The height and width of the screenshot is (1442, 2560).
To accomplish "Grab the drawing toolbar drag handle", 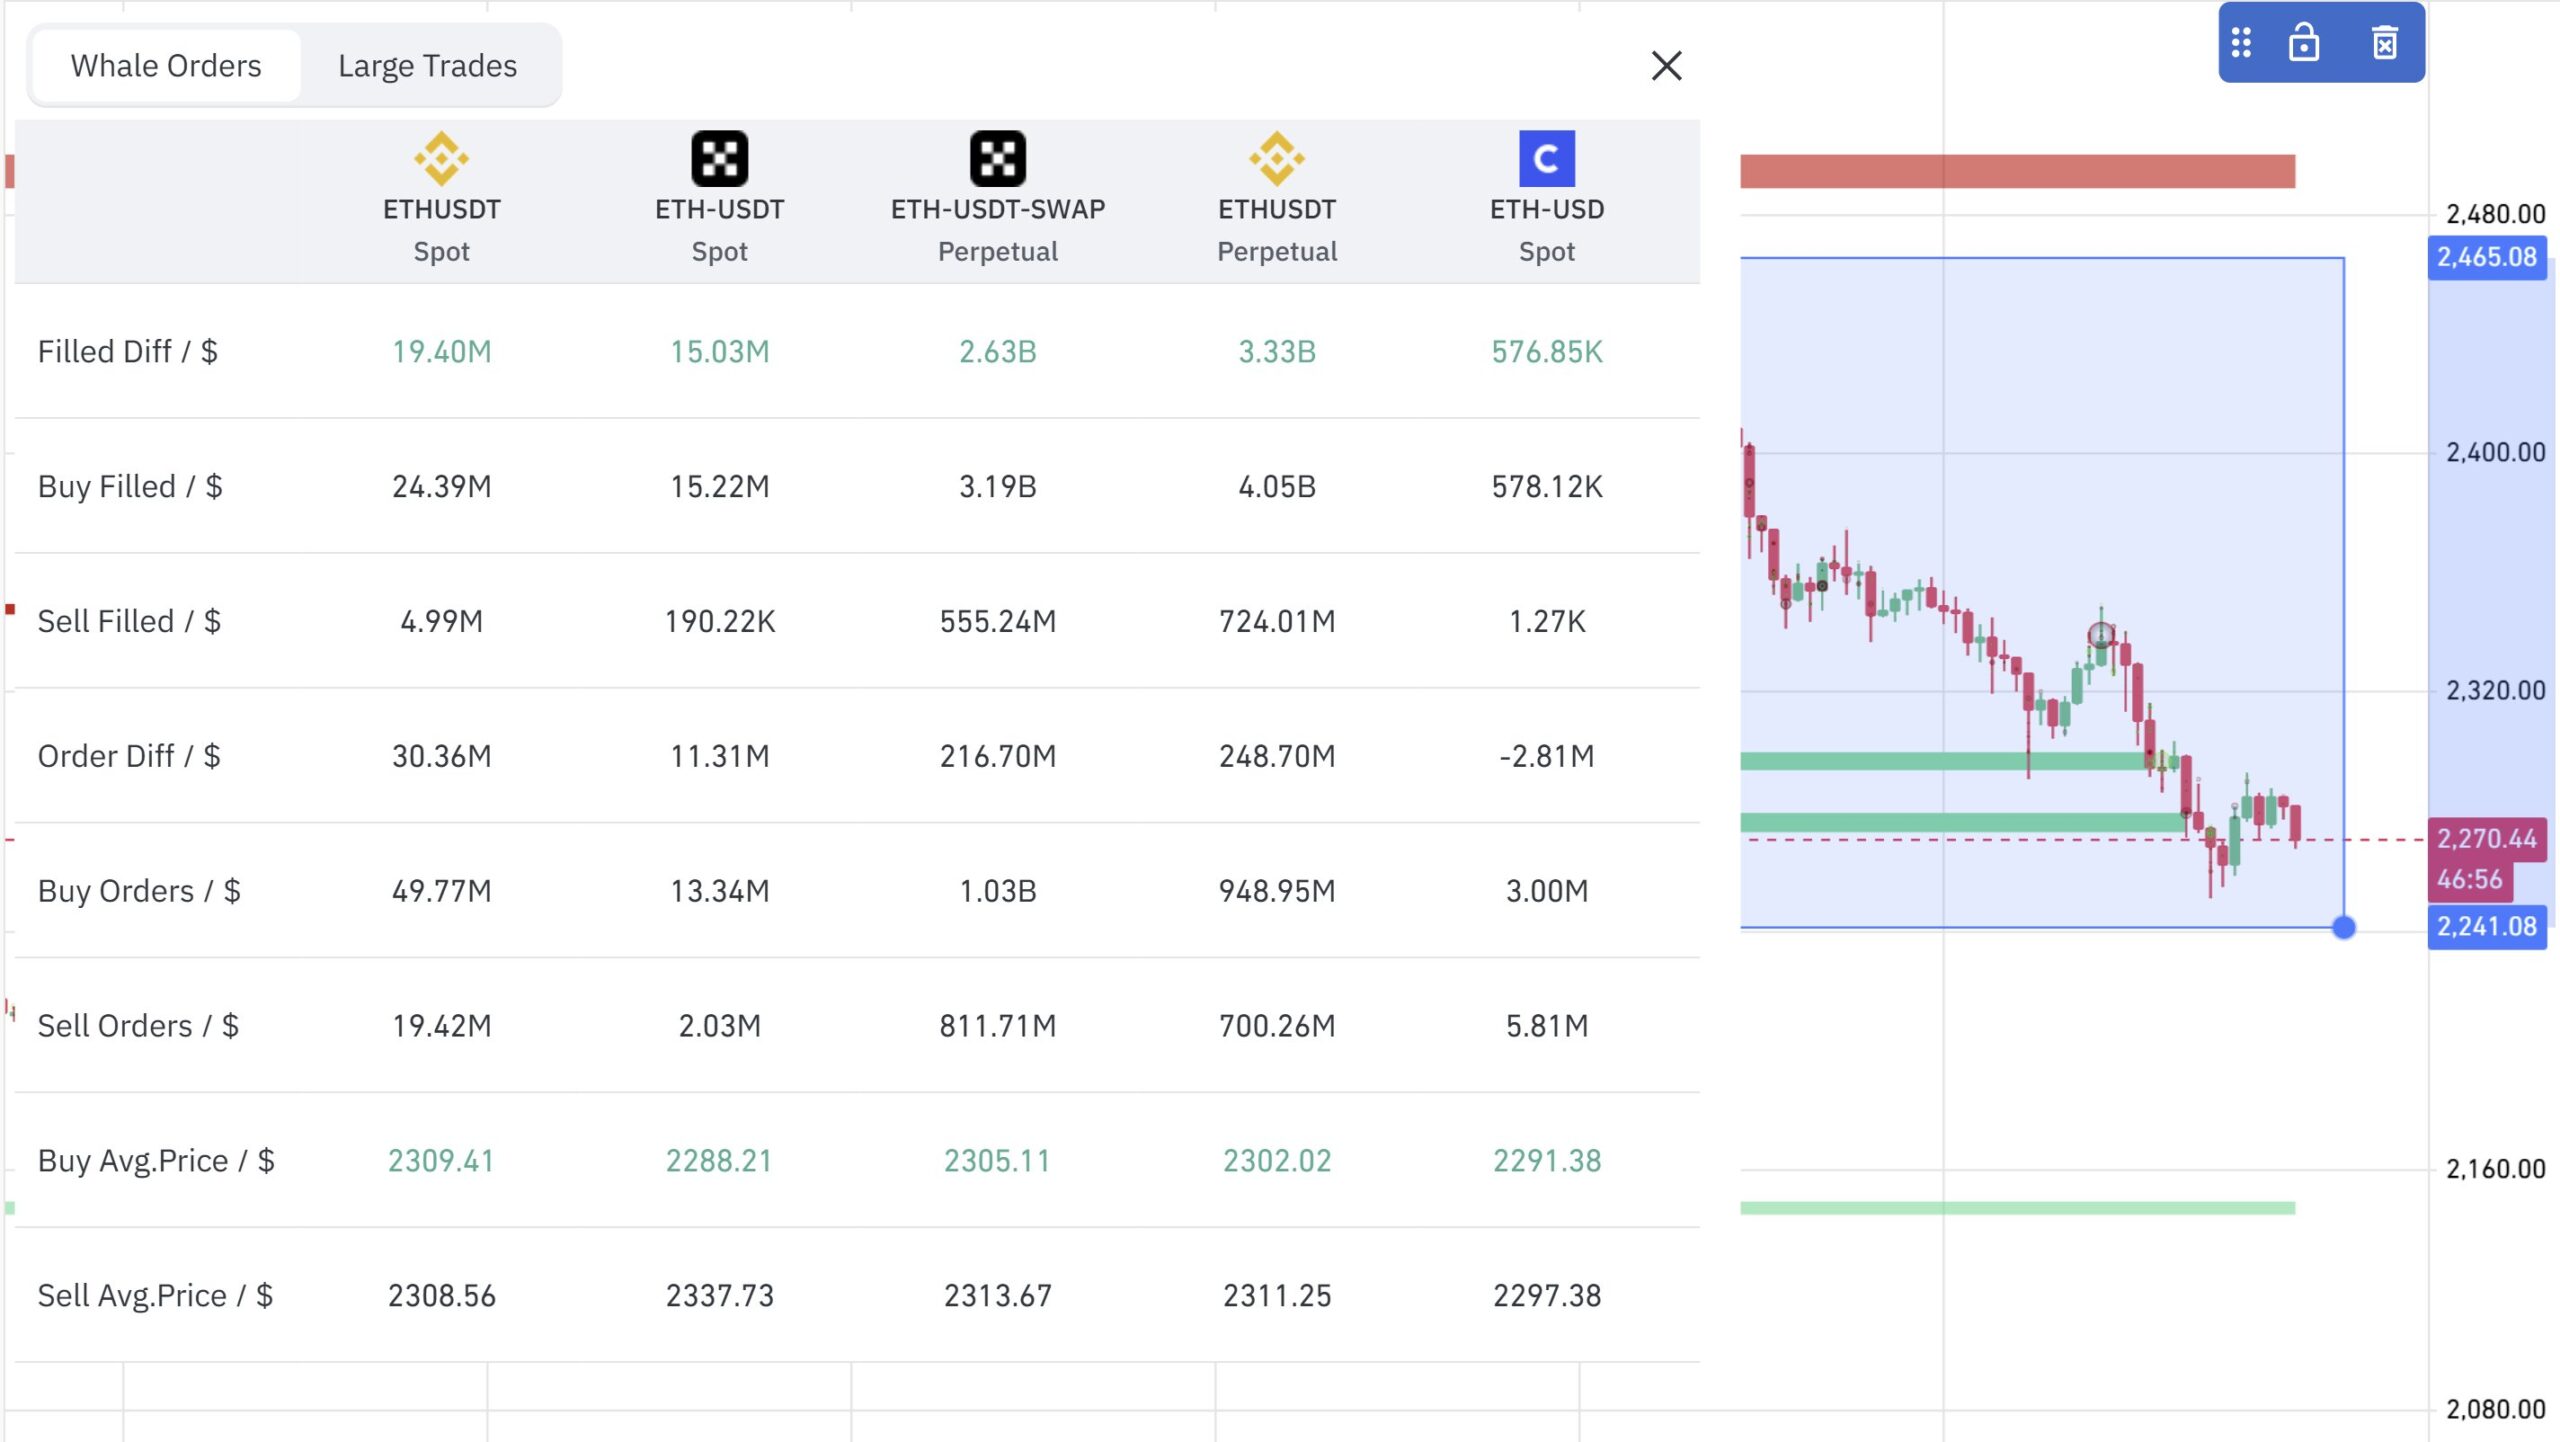I will tap(2241, 43).
